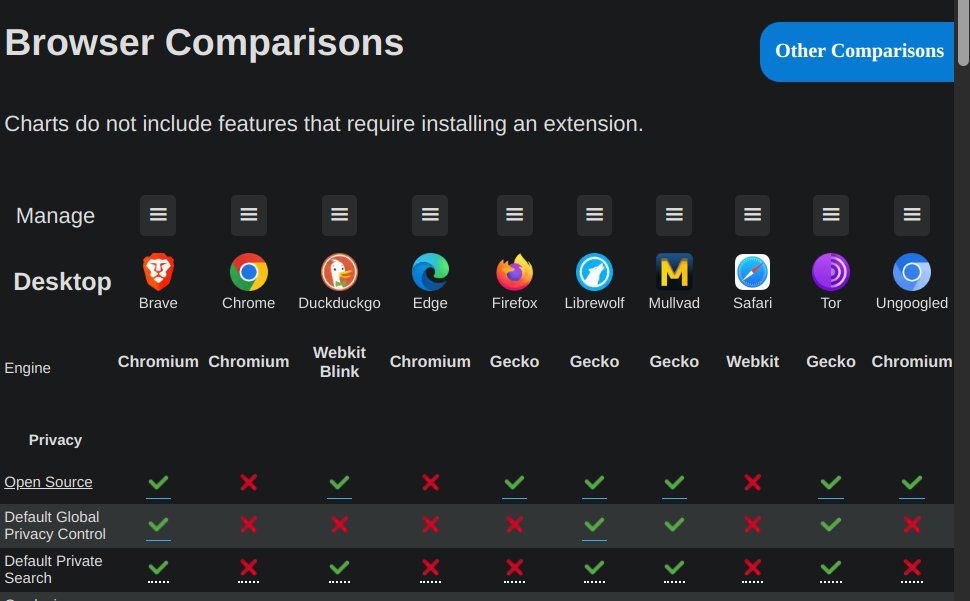Click the purple Tor onion icon
The height and width of the screenshot is (601, 970).
tap(831, 271)
